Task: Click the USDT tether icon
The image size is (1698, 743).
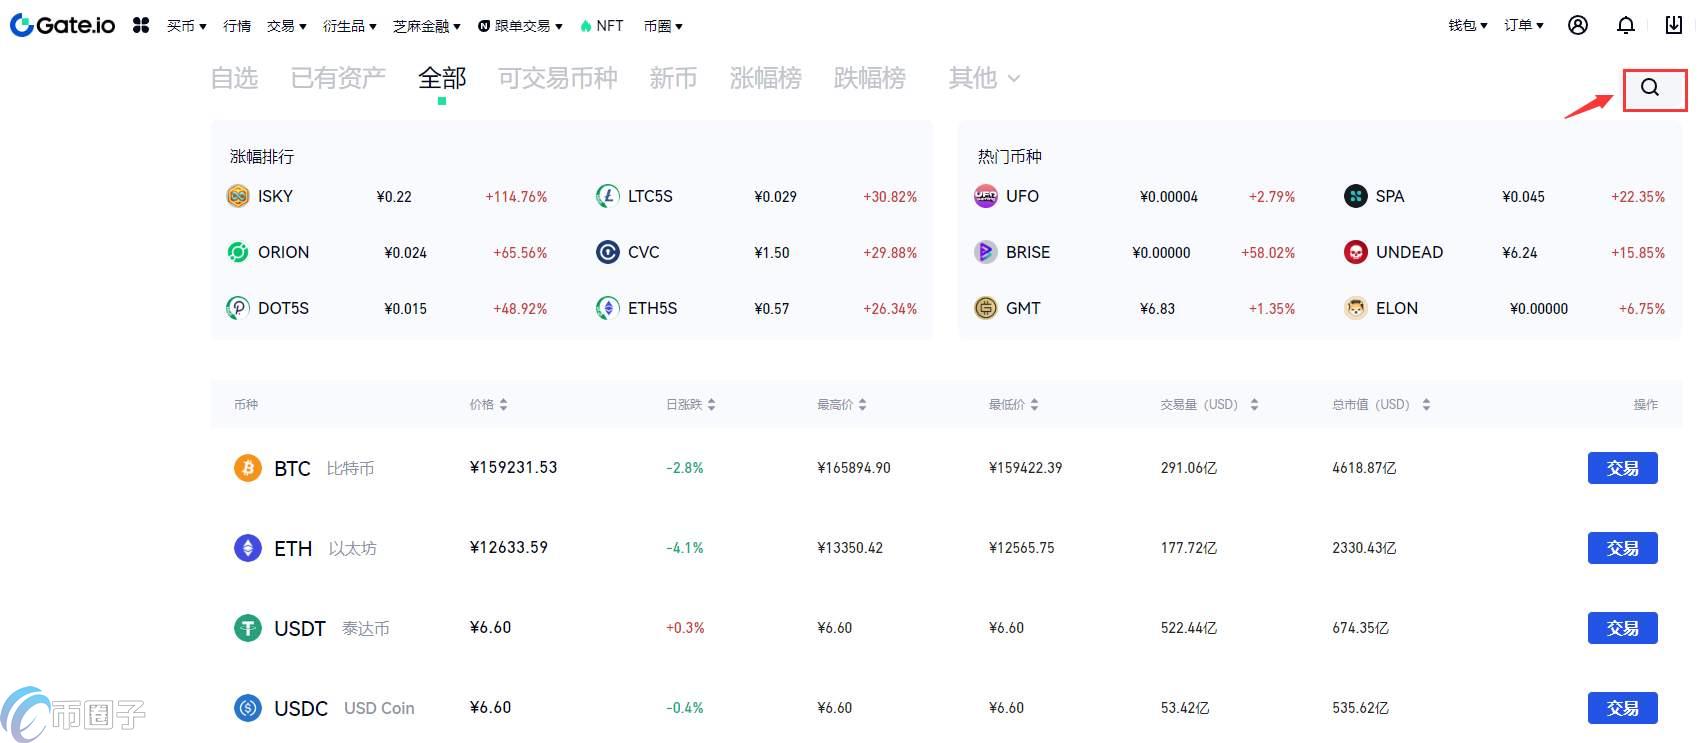Action: click(x=248, y=628)
